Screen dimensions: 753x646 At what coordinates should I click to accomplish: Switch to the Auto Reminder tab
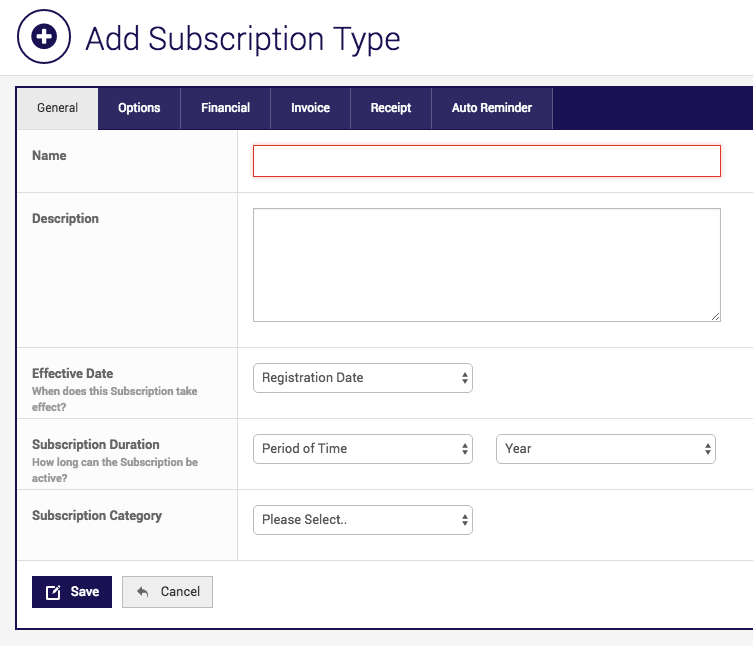click(492, 108)
